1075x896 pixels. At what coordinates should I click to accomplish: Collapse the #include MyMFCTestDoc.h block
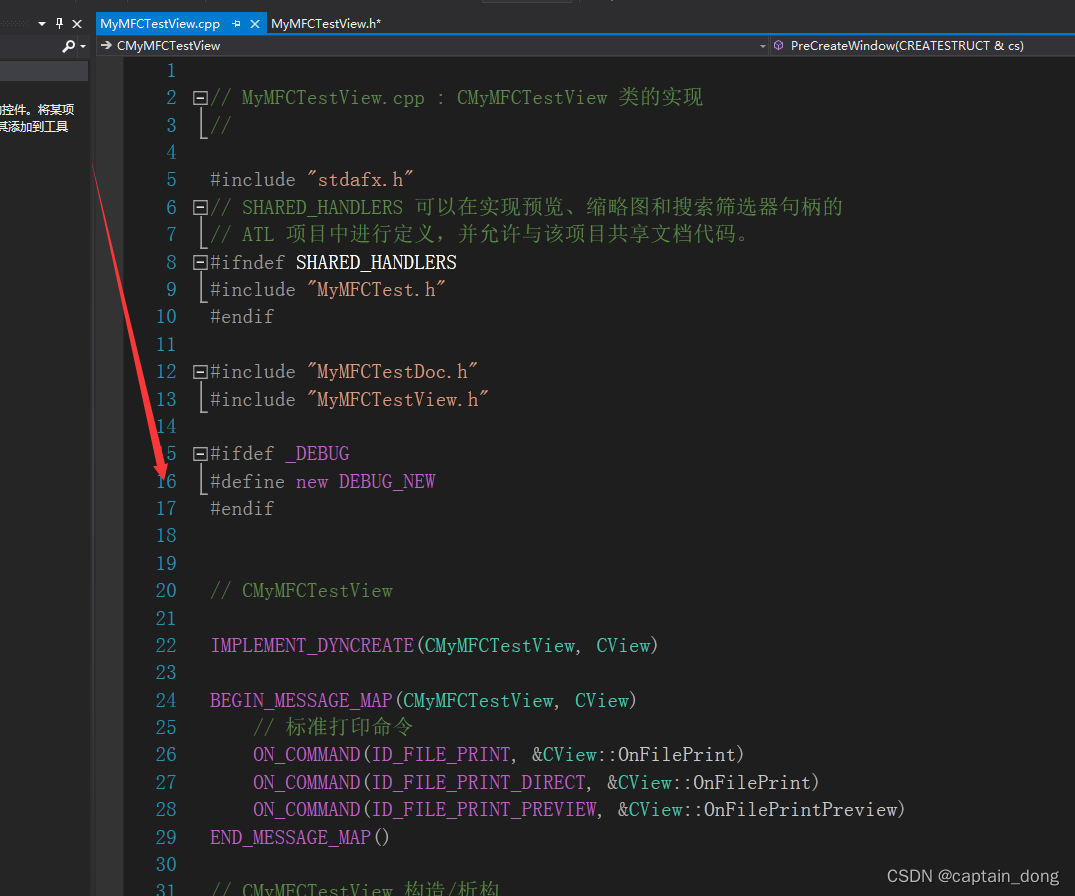[x=200, y=372]
